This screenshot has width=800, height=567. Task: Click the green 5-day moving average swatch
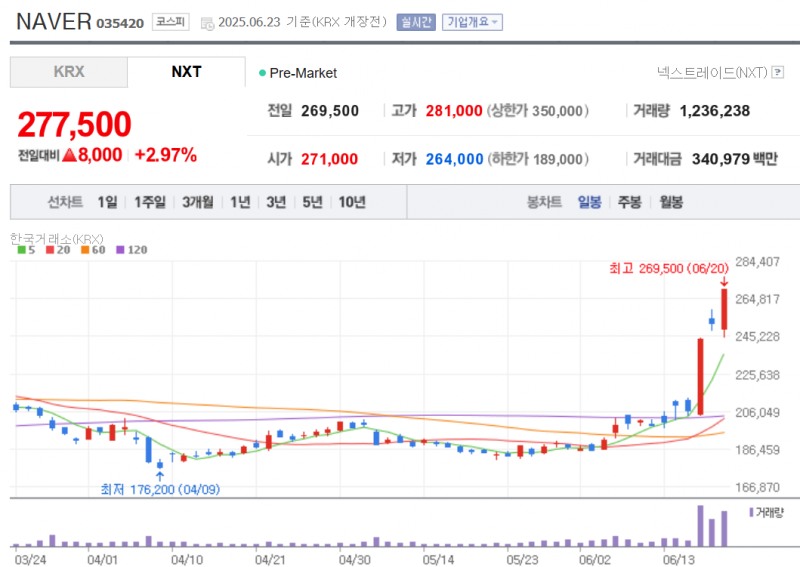coord(21,250)
